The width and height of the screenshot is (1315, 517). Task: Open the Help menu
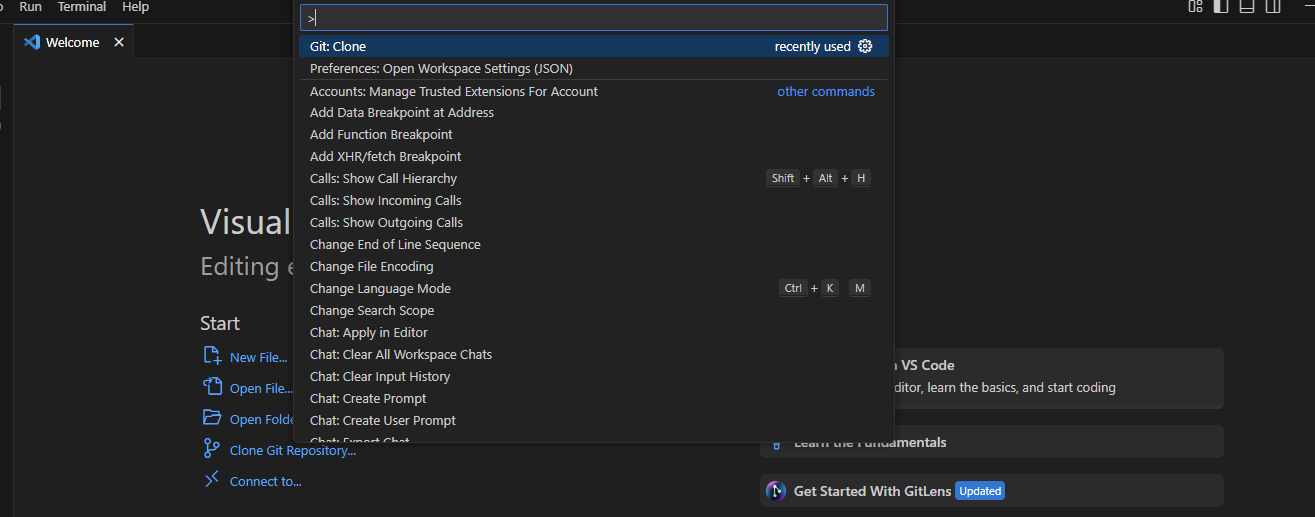(135, 7)
